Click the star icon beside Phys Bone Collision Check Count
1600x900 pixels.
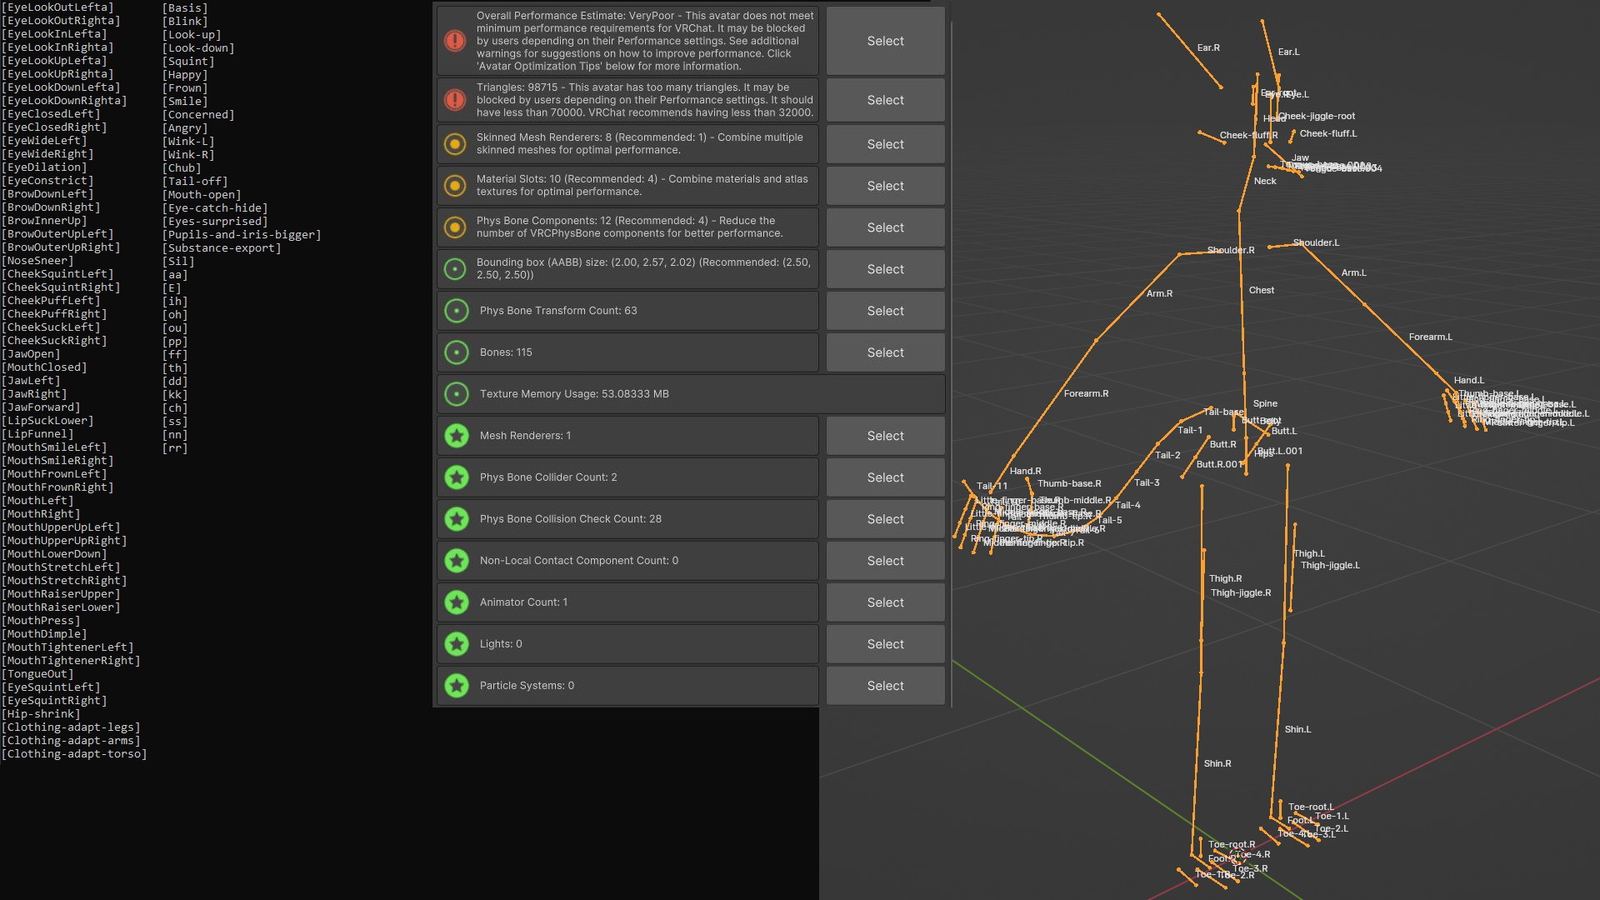(457, 519)
